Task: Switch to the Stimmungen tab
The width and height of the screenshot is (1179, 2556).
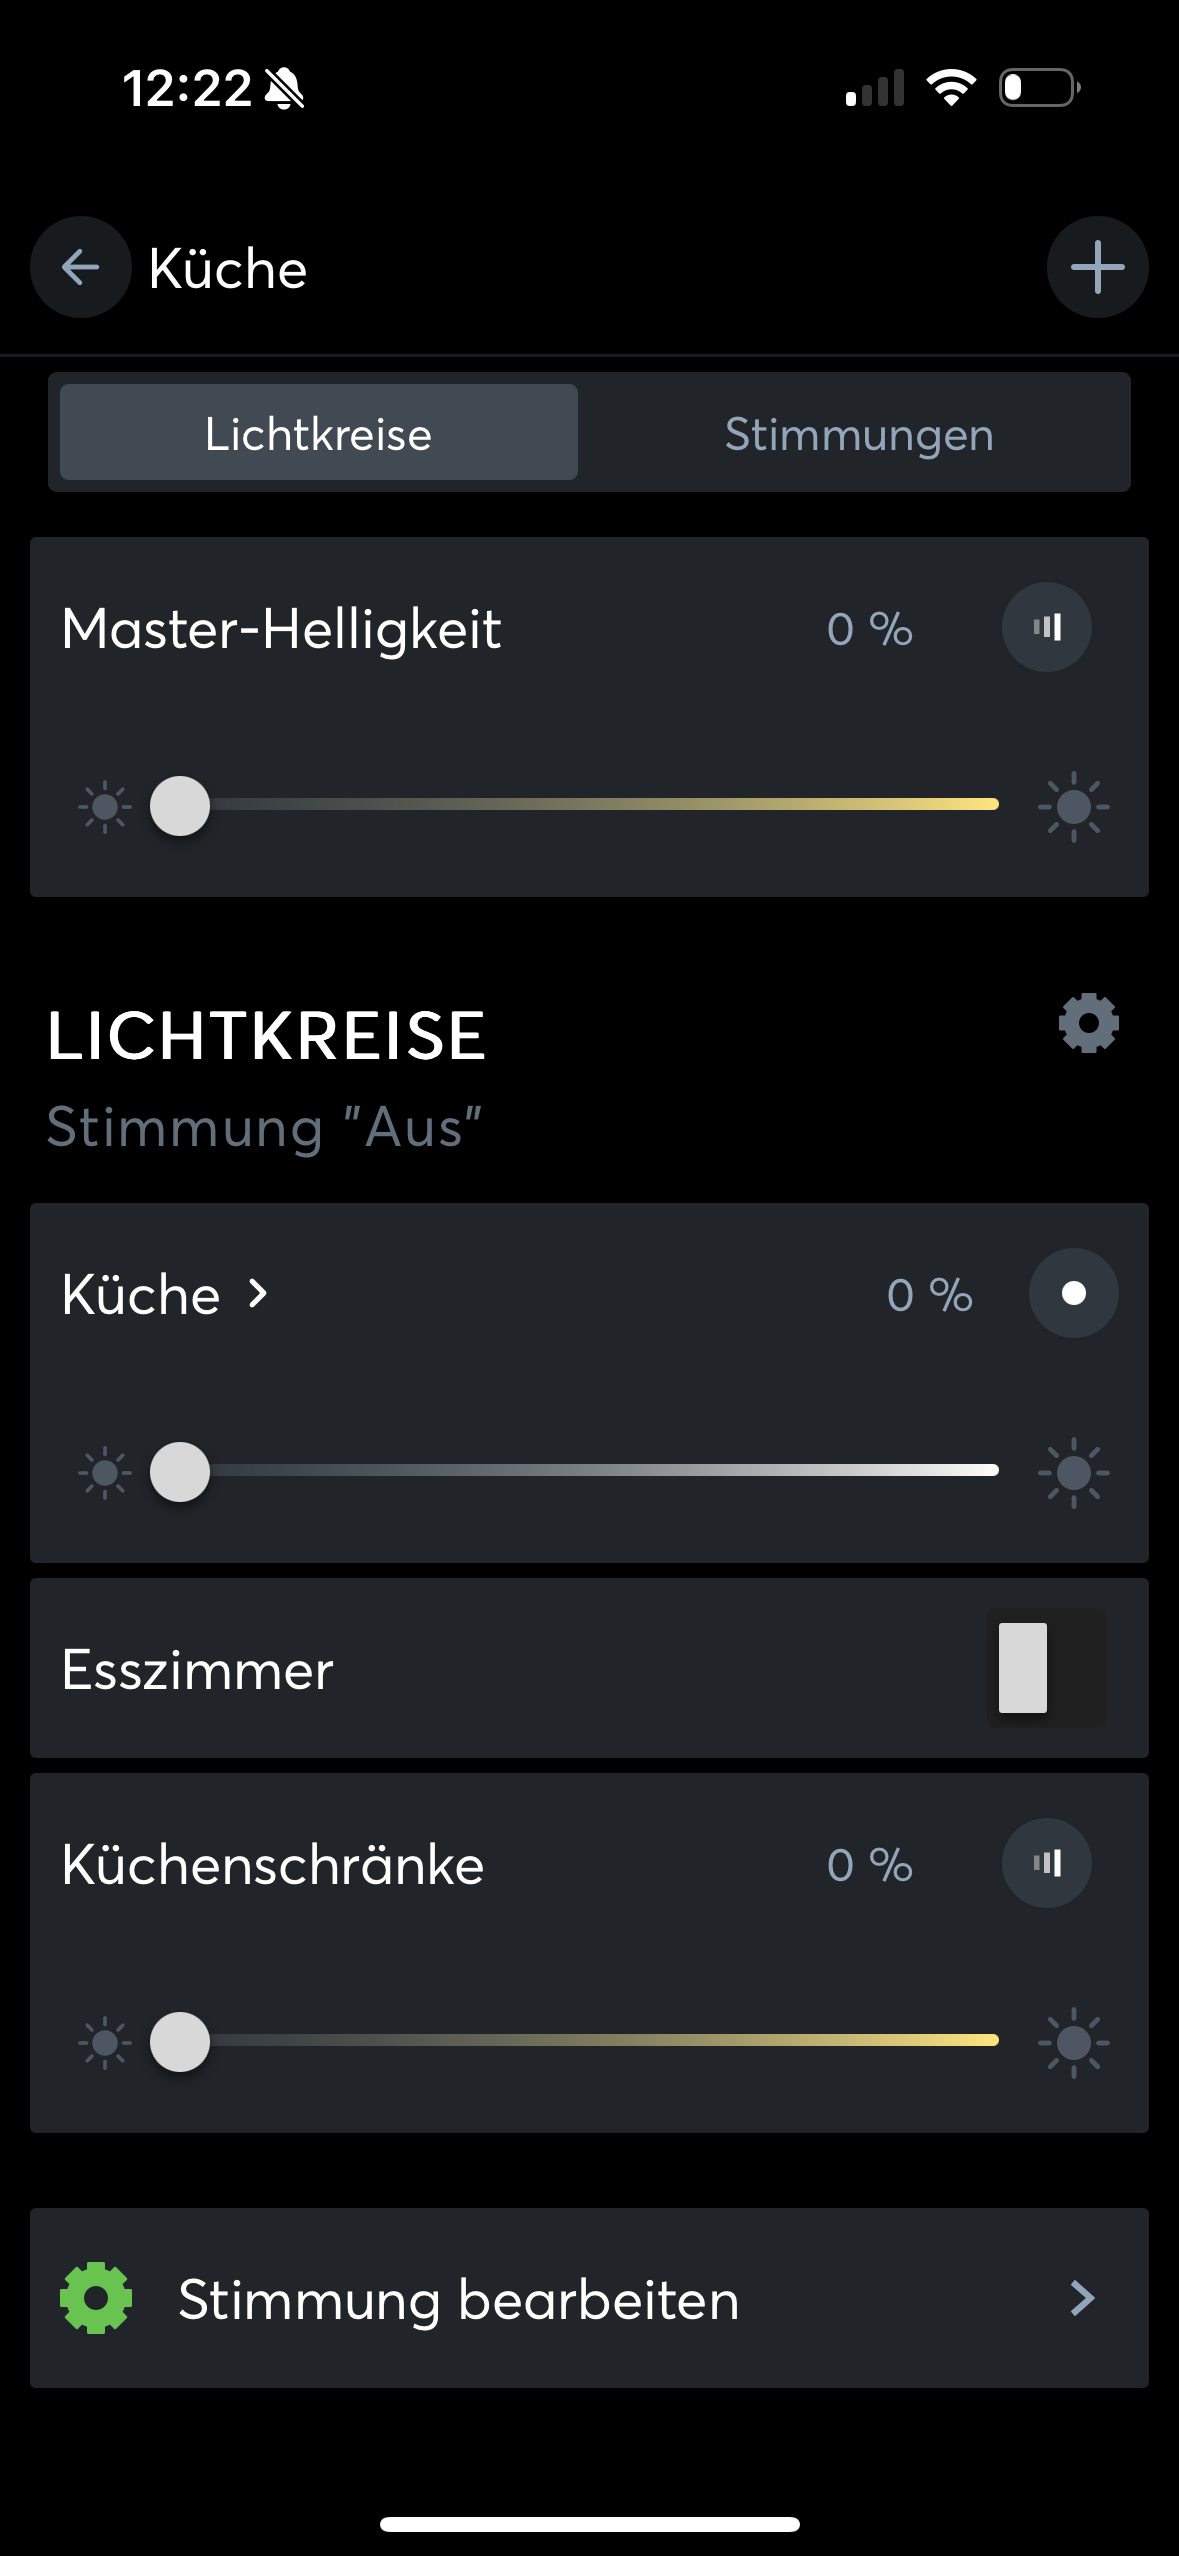Action: tap(858, 434)
